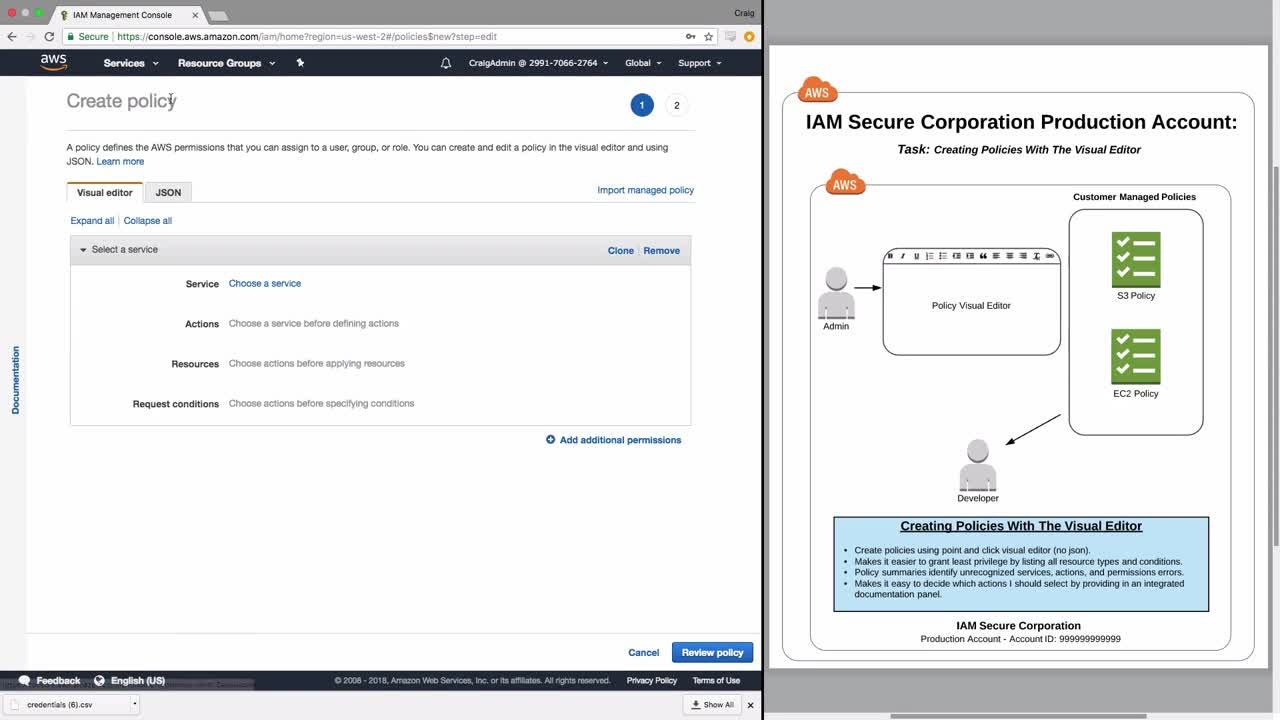Expand the Resource Groups menu
The height and width of the screenshot is (720, 1280).
coord(226,63)
